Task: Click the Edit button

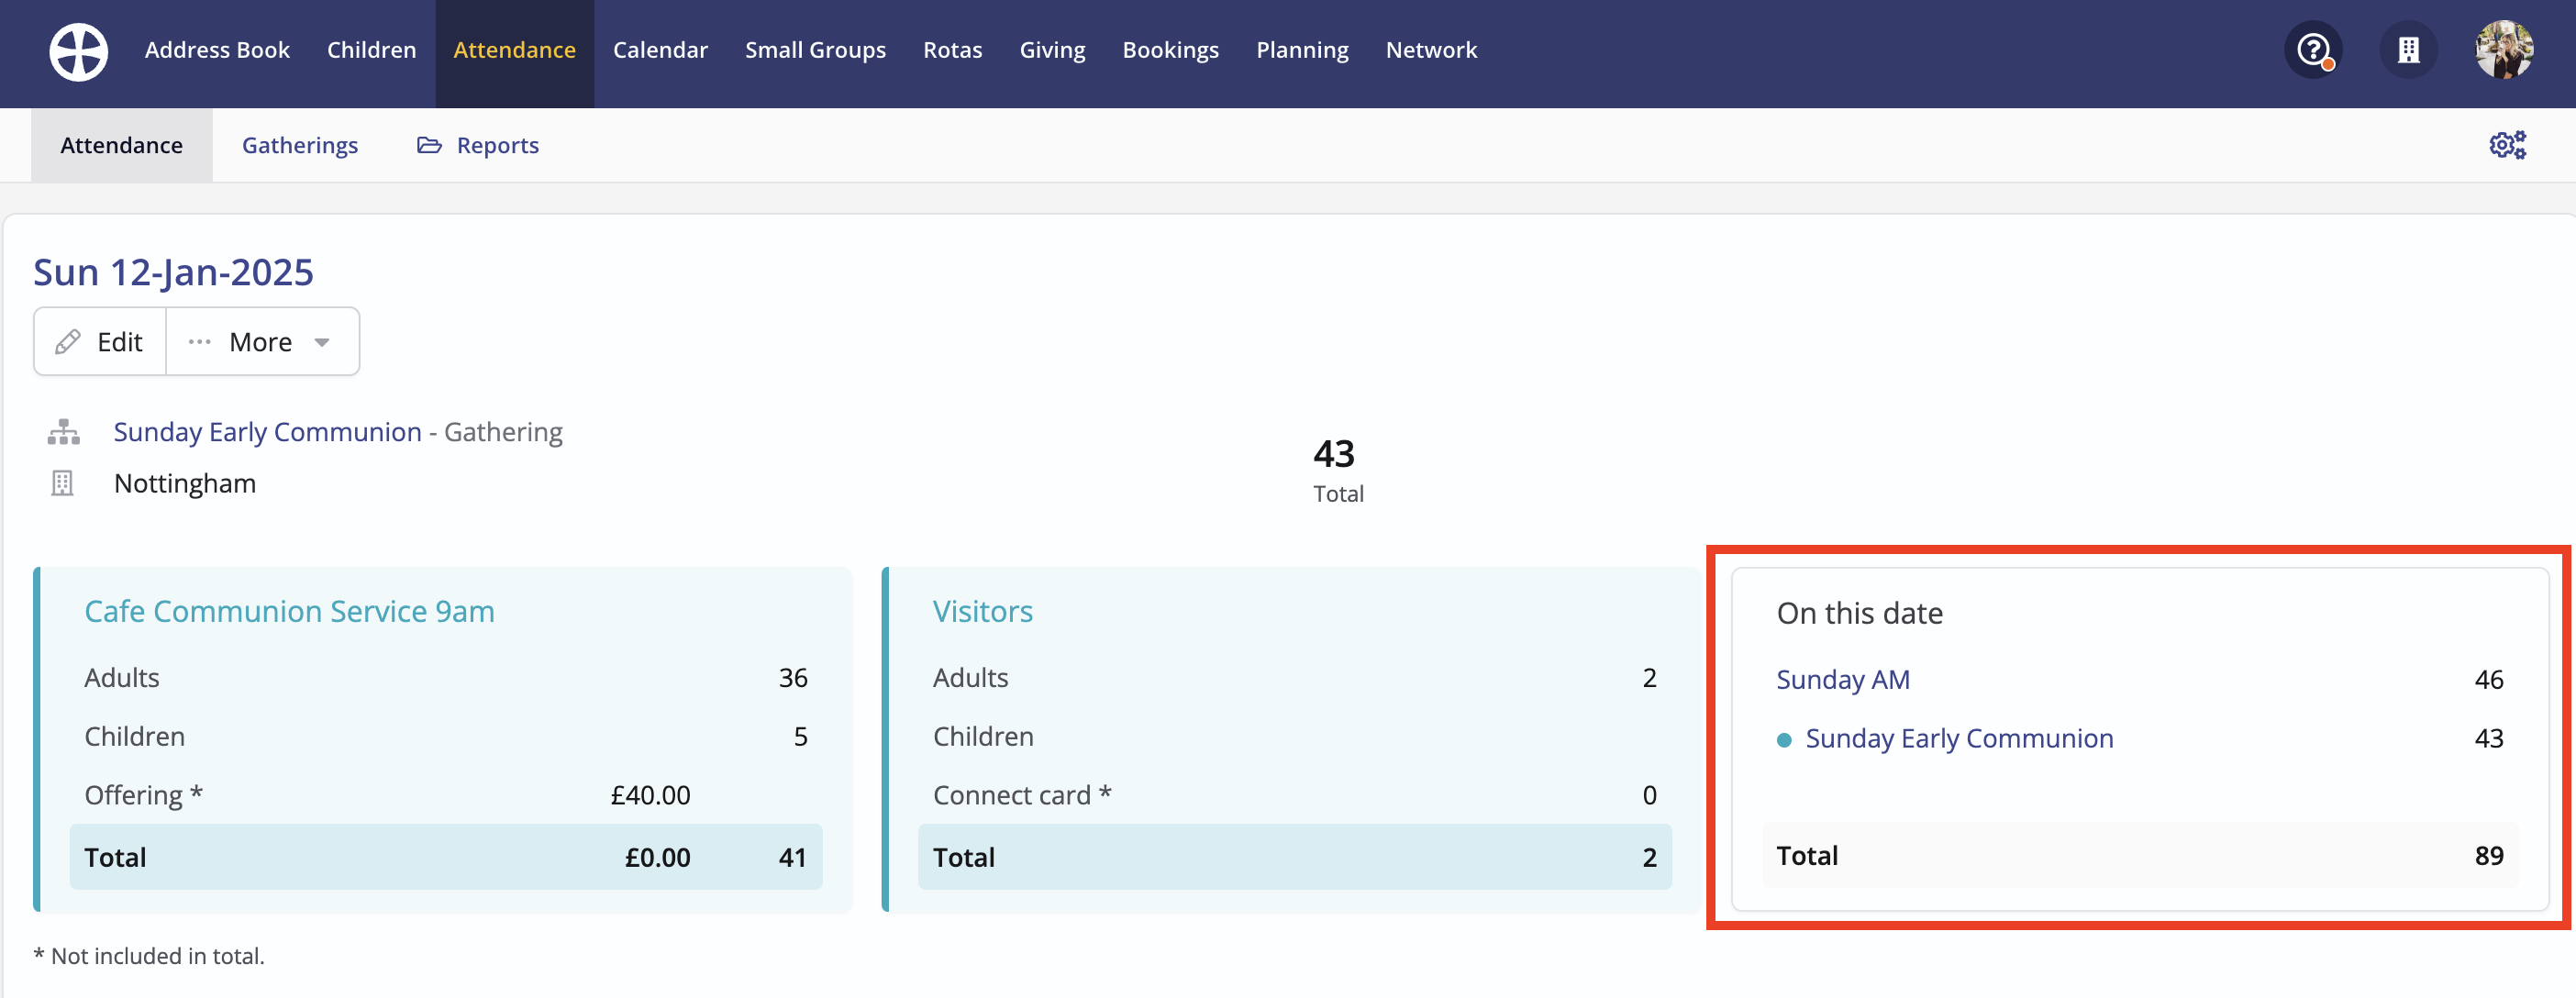Action: click(x=119, y=342)
